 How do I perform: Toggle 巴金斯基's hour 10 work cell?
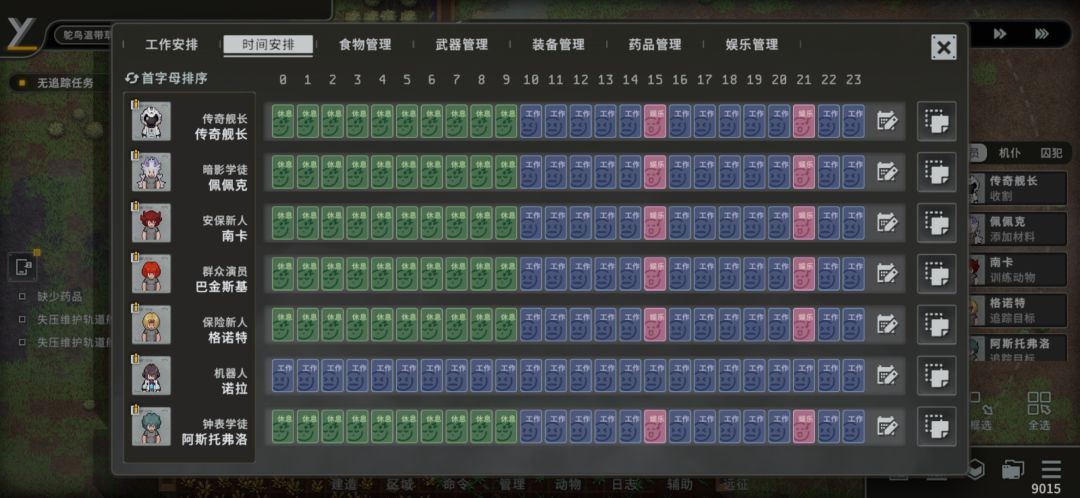tap(530, 274)
